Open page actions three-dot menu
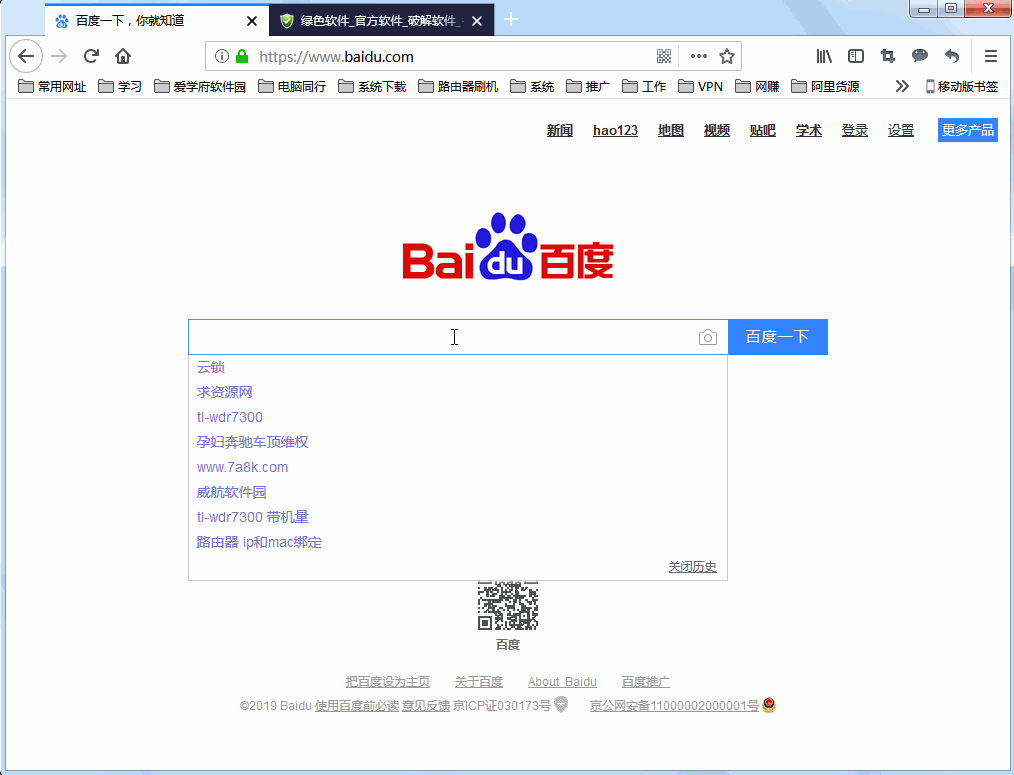This screenshot has height=775, width=1014. click(698, 56)
